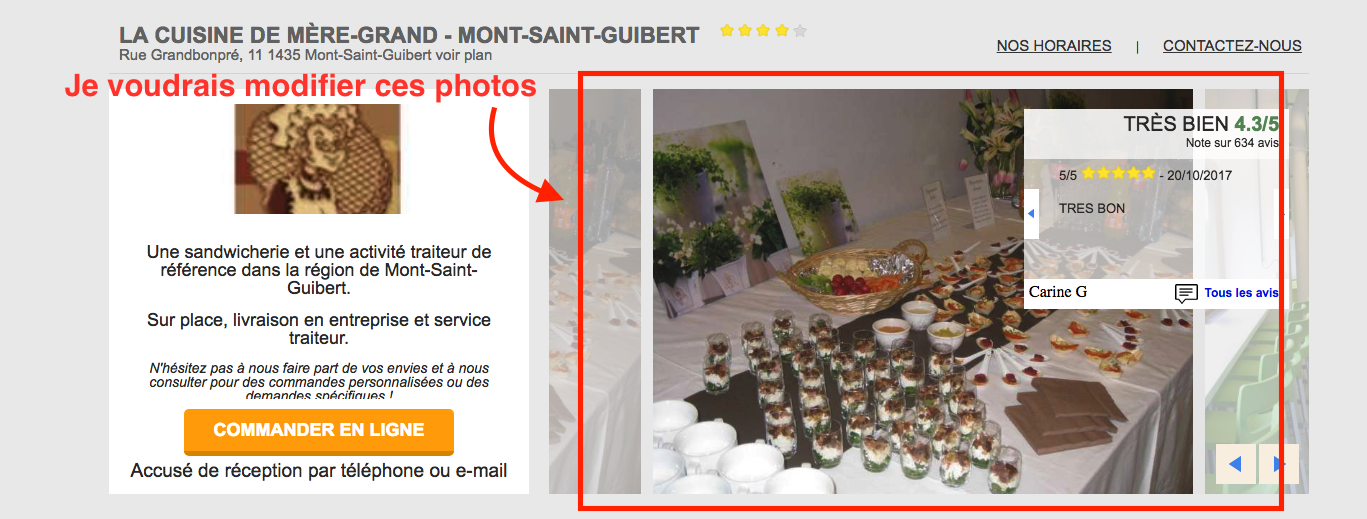The width and height of the screenshot is (1367, 519).
Task: Select the partially visible left photo
Action: (x=595, y=291)
